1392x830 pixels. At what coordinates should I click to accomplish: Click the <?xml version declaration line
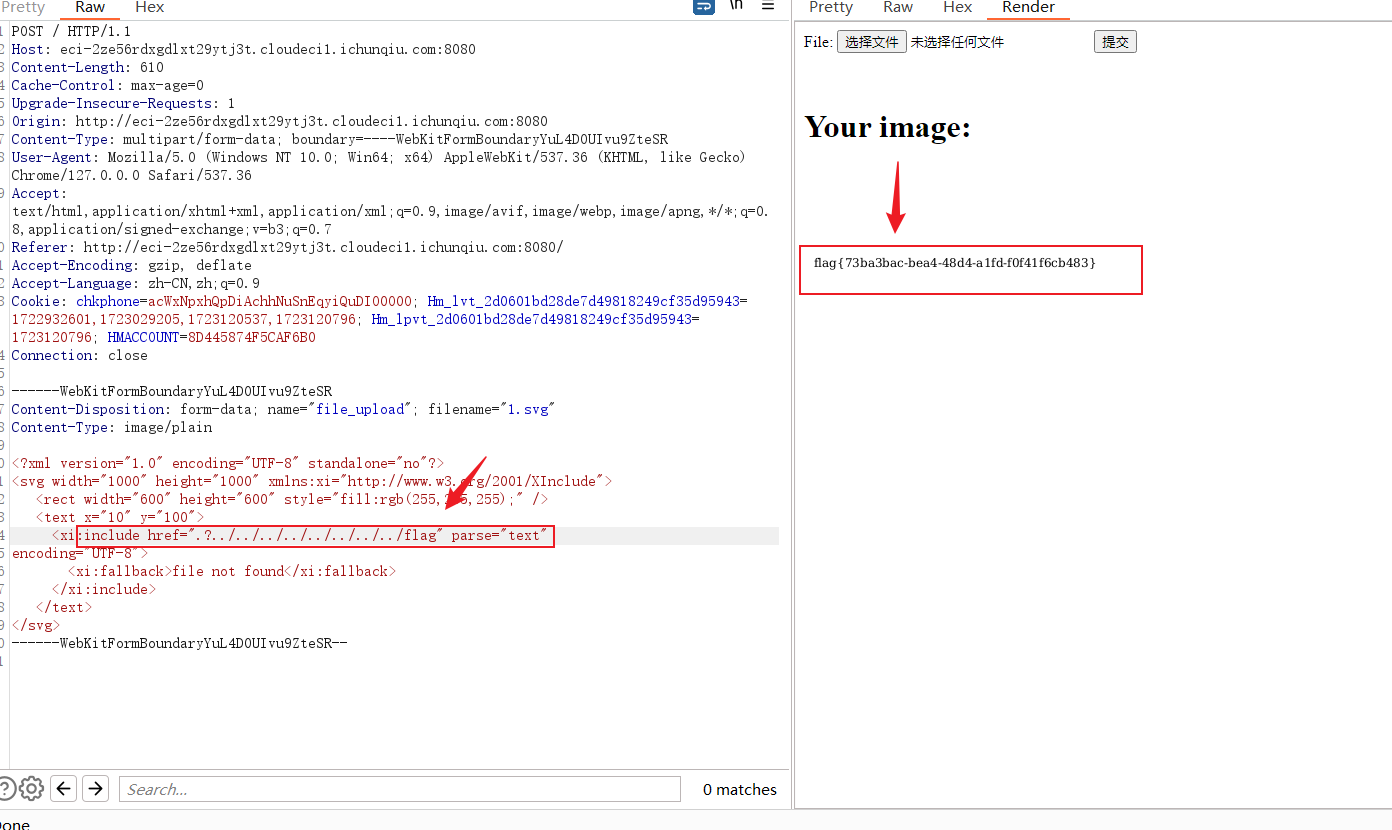228,463
